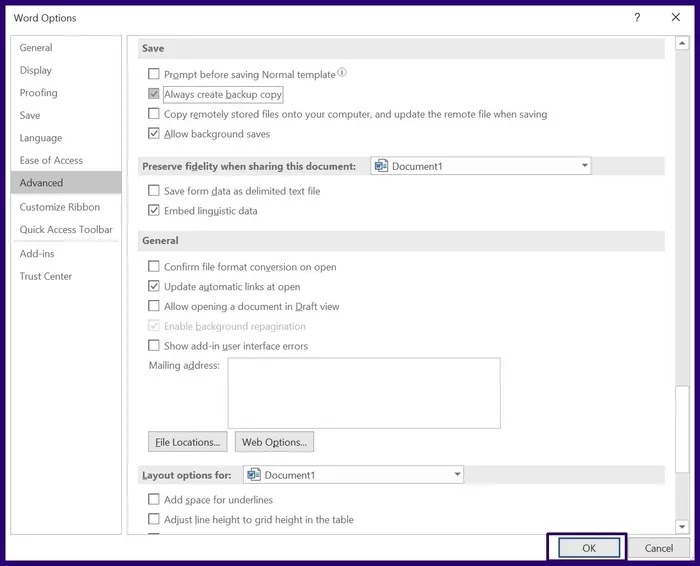Viewport: 700px width, 566px height.
Task: Check Show add-in user interface errors
Action: pos(154,345)
